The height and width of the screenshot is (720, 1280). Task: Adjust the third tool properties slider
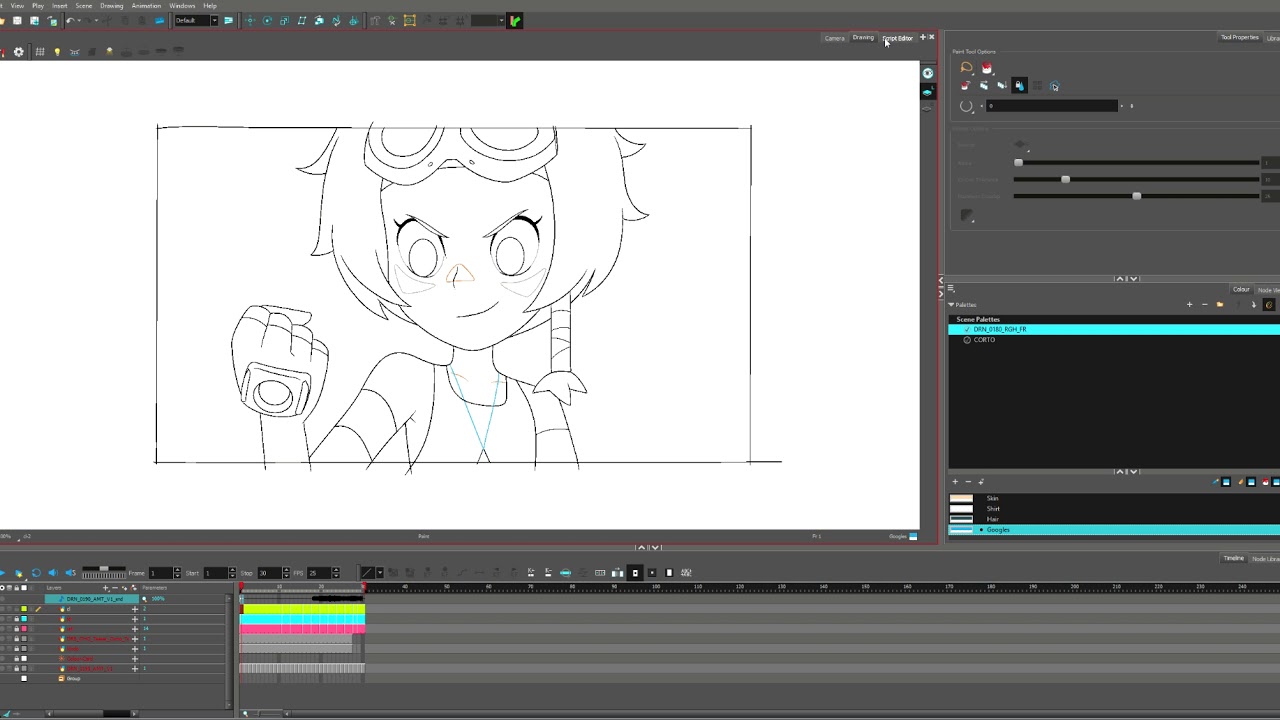tap(1136, 196)
